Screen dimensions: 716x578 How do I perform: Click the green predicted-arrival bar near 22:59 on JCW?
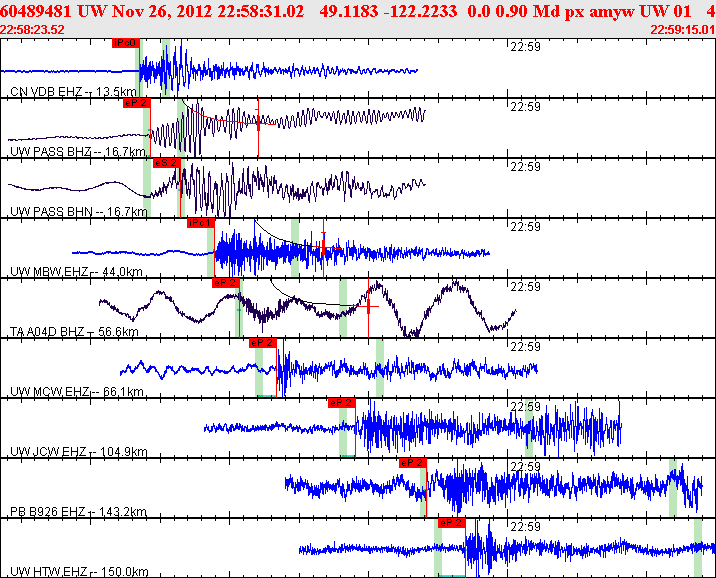pos(529,428)
